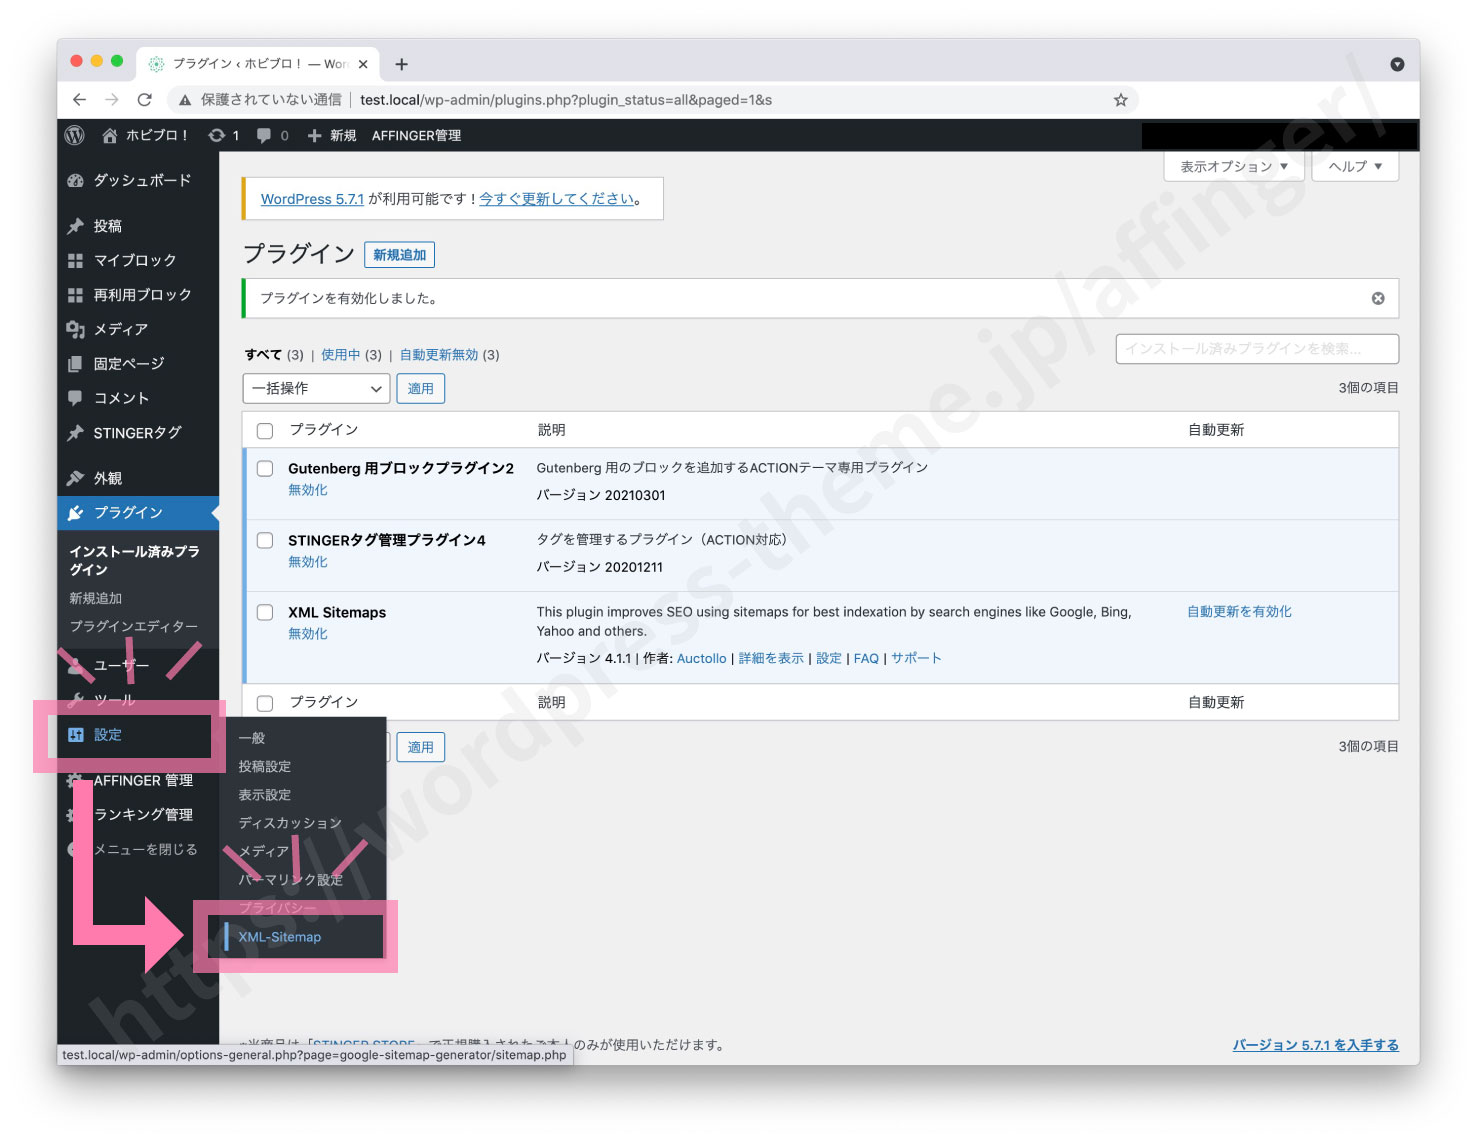1476x1140 pixels.
Task: Deactivate Gutenberg 用ブロックプラグイン2 via 無効化
Action: pos(308,490)
